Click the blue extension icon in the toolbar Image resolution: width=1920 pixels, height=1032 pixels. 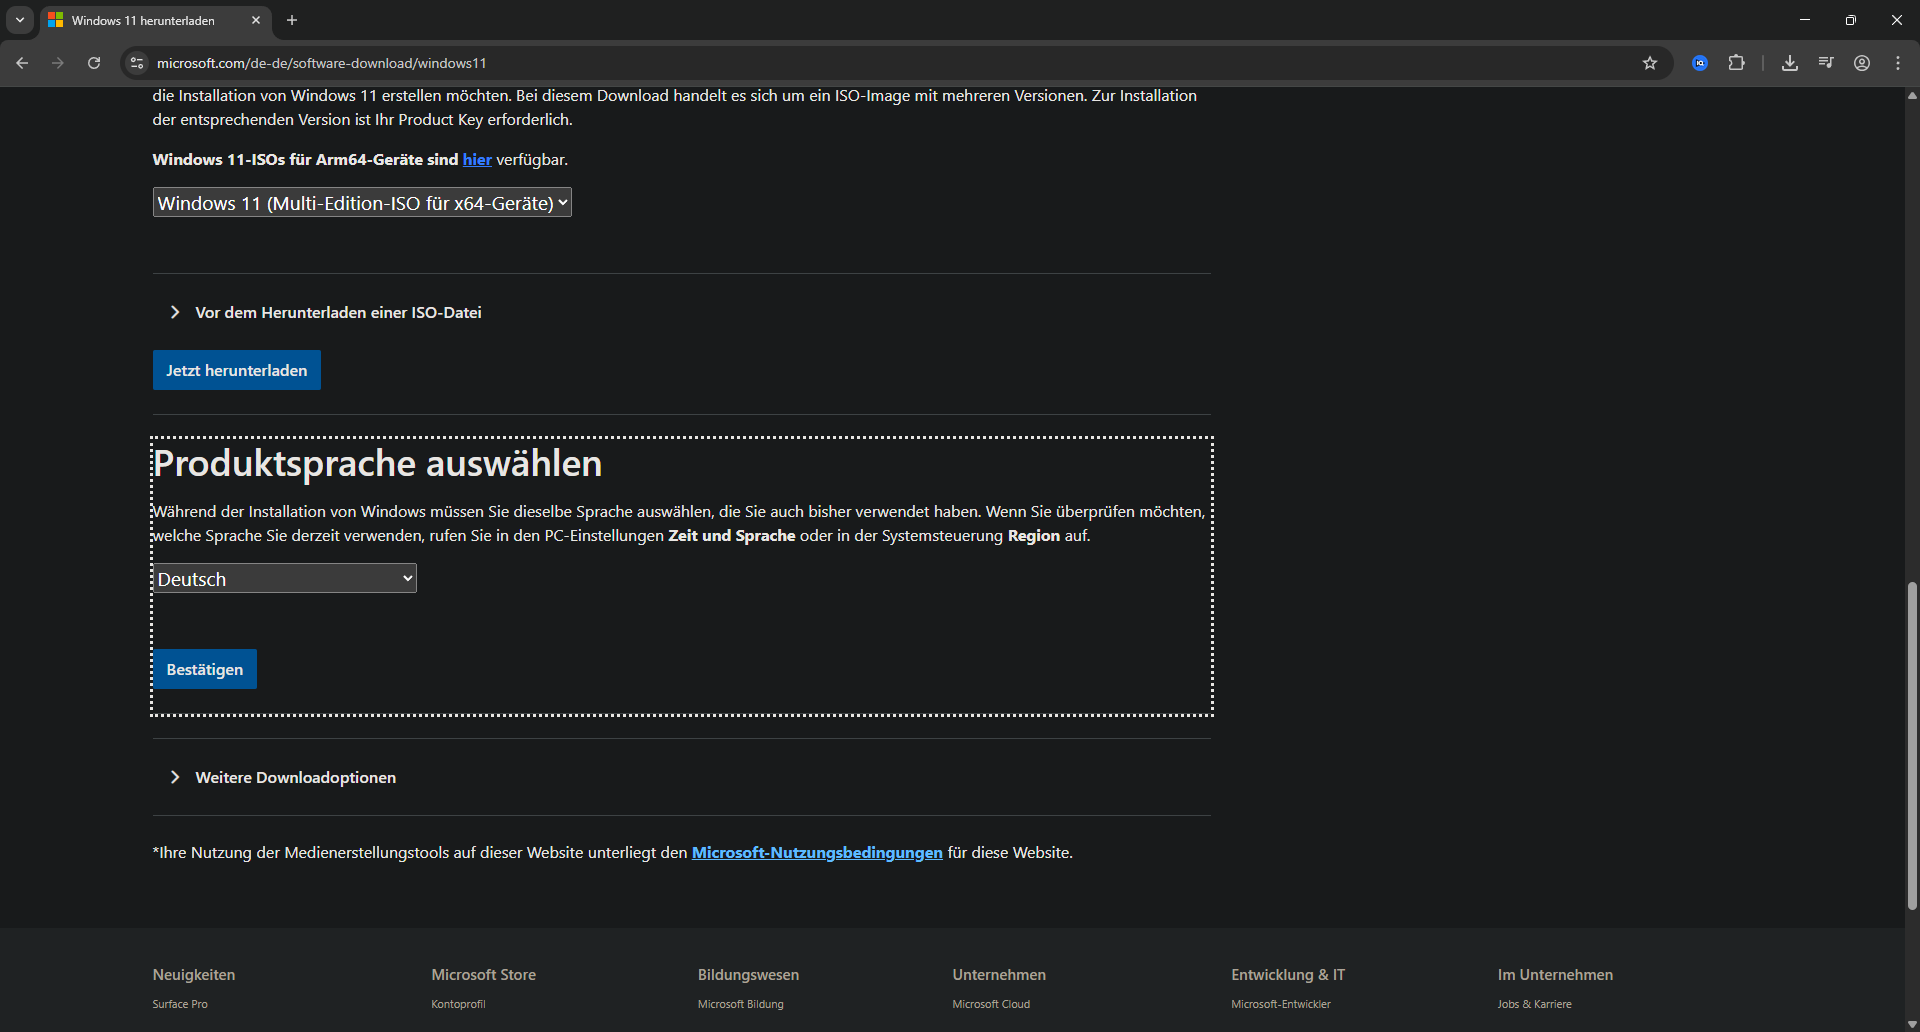(x=1699, y=62)
